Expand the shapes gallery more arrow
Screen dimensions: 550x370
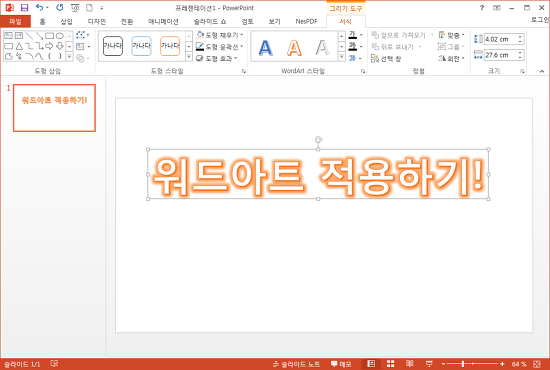point(69,56)
